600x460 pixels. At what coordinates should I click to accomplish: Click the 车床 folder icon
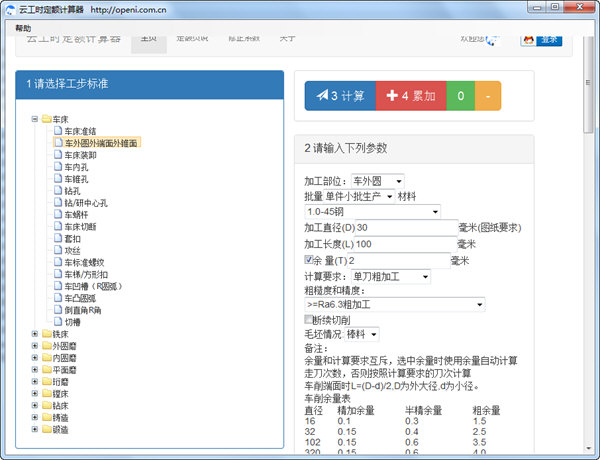pos(47,119)
